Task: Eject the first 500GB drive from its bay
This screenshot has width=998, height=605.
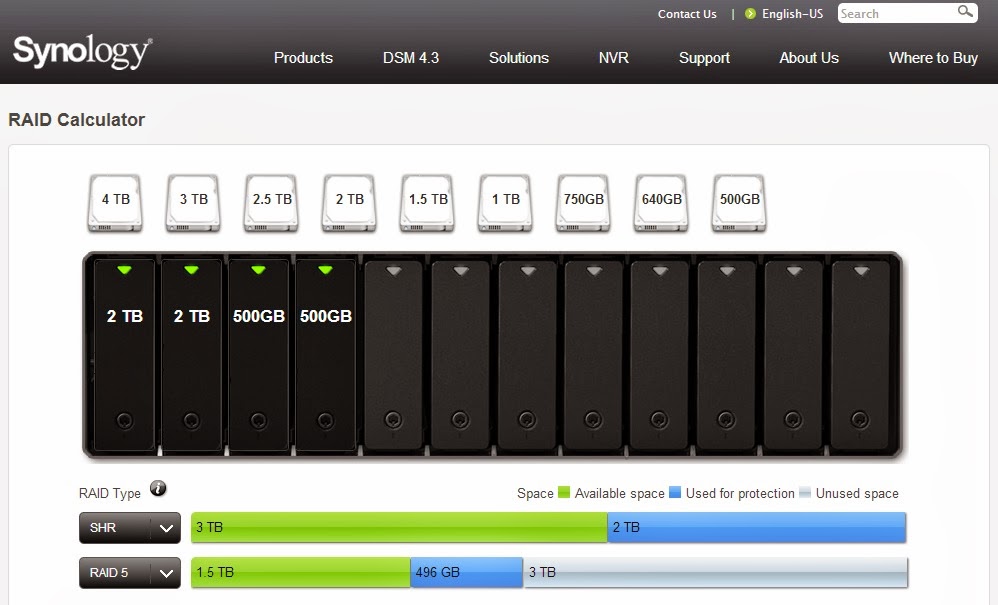Action: pos(257,268)
